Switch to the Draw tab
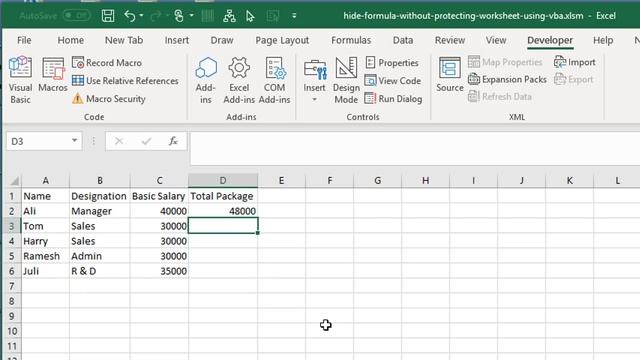The height and width of the screenshot is (360, 640). click(x=222, y=40)
